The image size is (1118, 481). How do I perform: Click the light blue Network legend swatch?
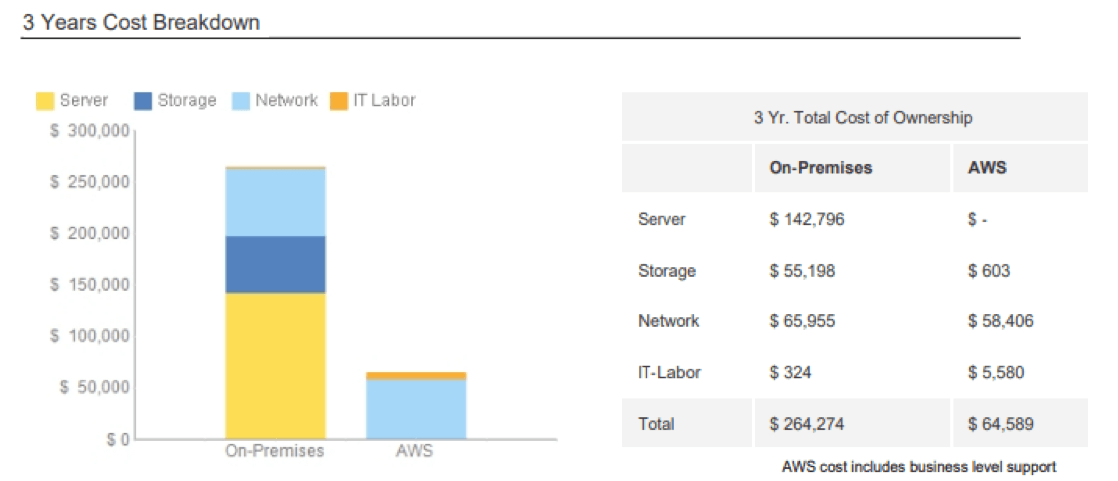(241, 101)
